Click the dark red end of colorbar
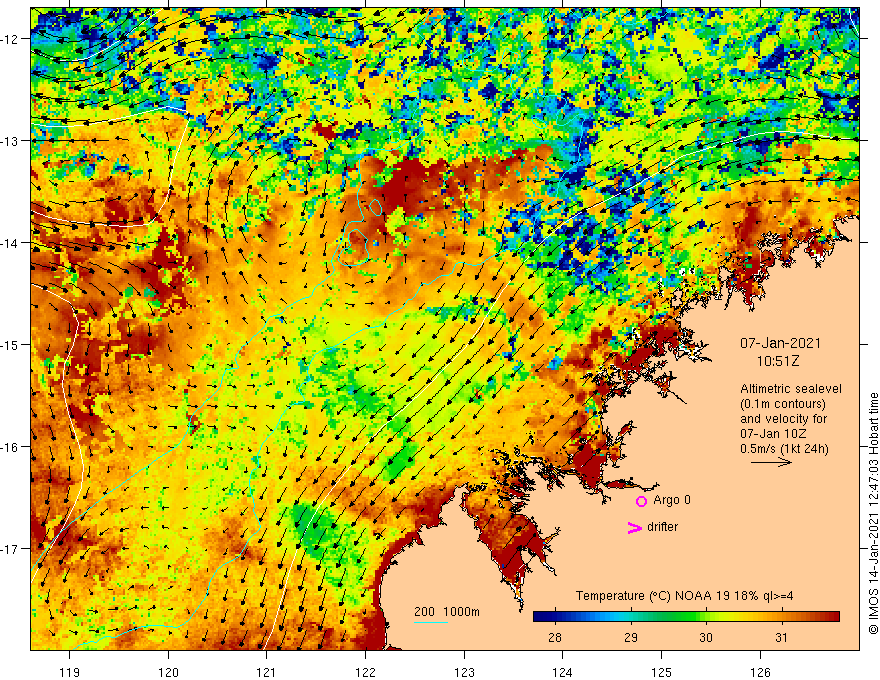 click(833, 617)
